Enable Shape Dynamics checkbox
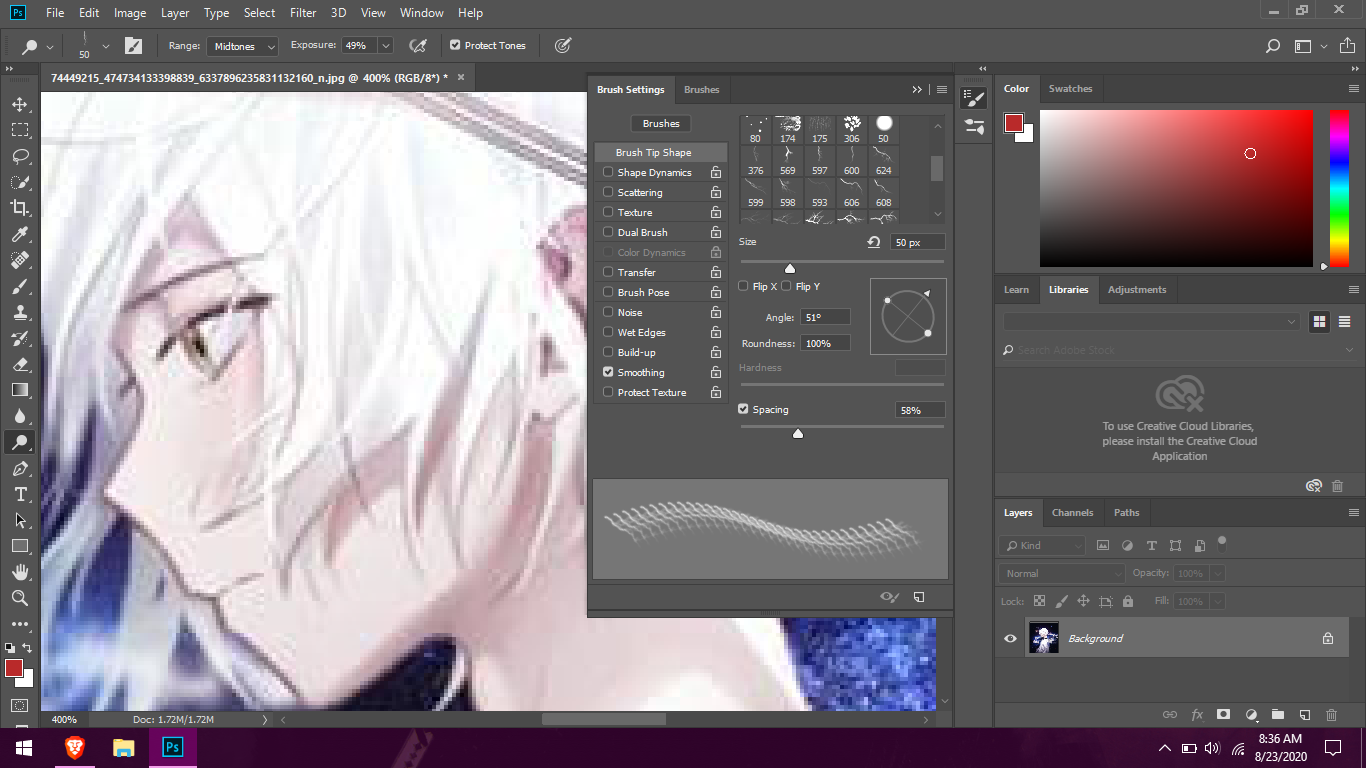 (x=608, y=172)
